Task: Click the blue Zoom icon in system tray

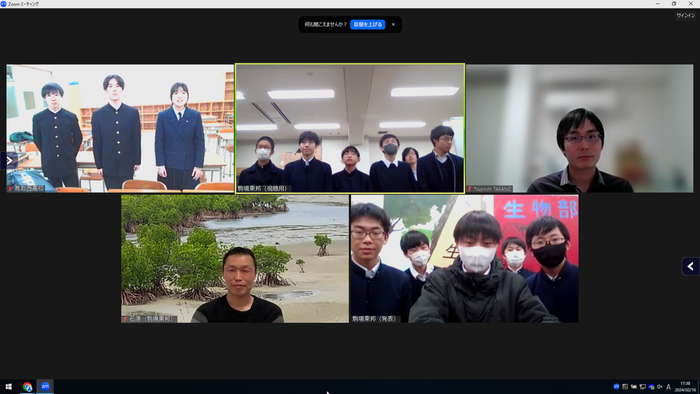Action: (617, 387)
